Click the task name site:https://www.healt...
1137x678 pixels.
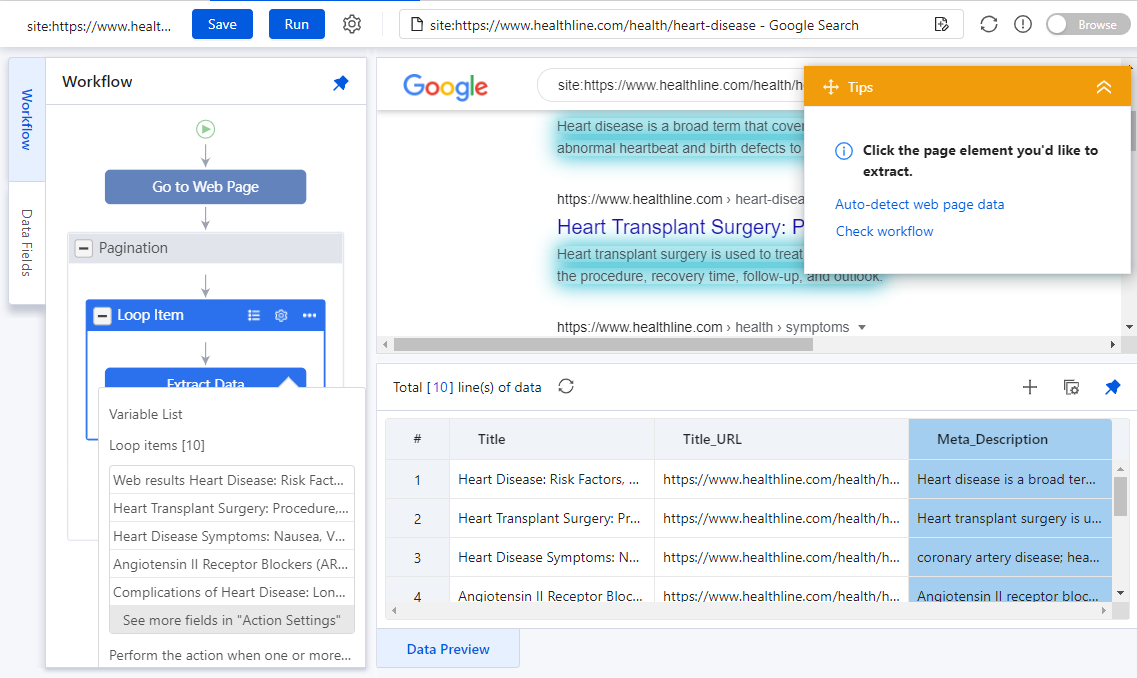click(x=99, y=26)
